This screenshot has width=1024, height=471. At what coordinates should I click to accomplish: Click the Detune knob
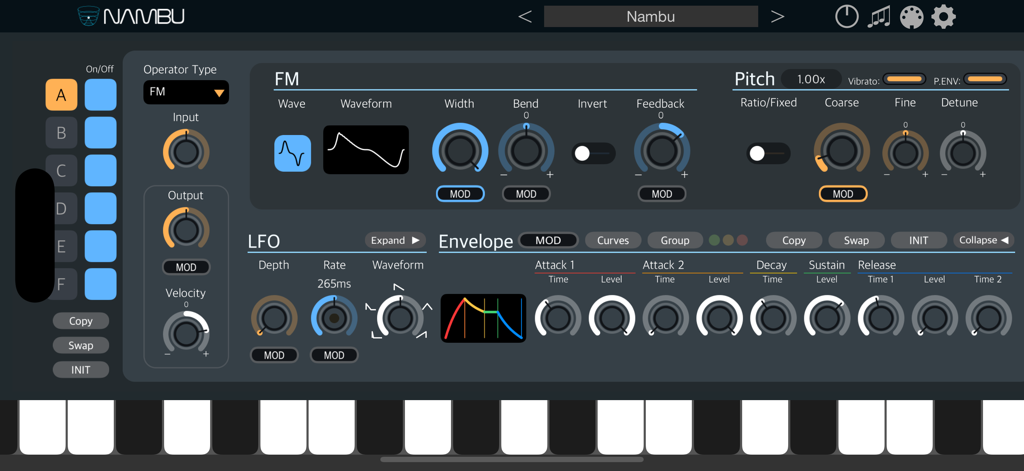pyautogui.click(x=963, y=153)
